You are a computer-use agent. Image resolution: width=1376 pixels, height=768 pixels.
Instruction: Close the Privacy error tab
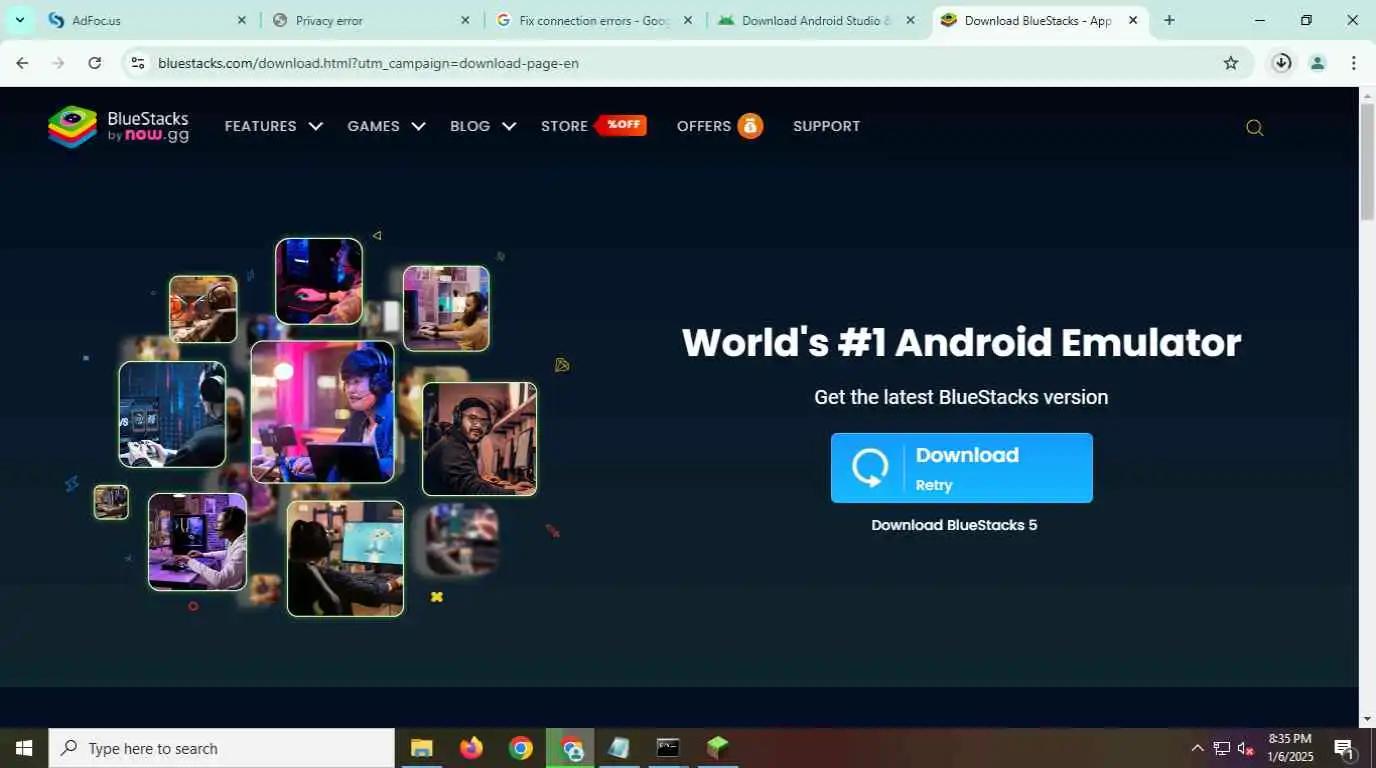point(465,20)
